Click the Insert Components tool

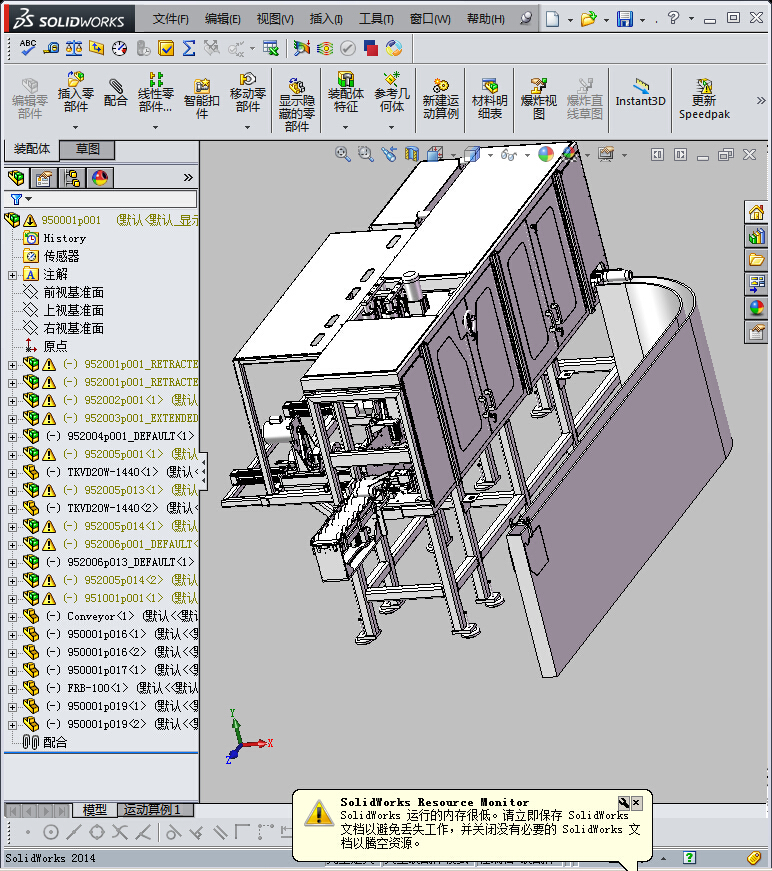tap(76, 93)
